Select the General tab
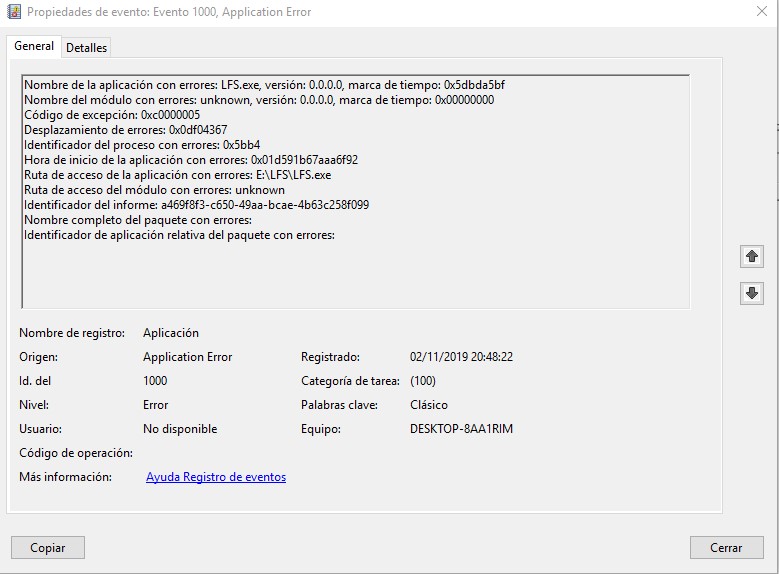This screenshot has height=574, width=779. (34, 46)
